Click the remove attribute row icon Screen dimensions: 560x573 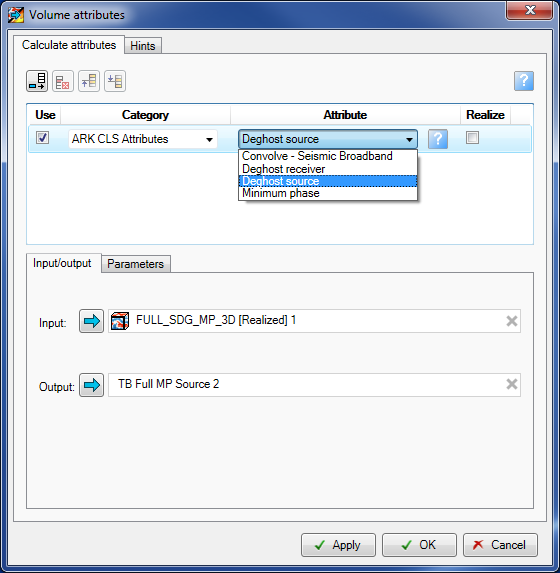[63, 81]
